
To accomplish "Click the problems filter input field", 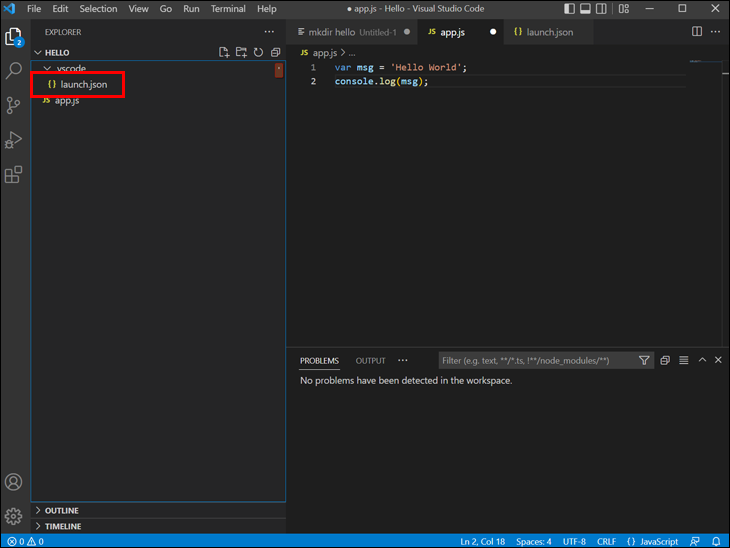I will click(535, 361).
